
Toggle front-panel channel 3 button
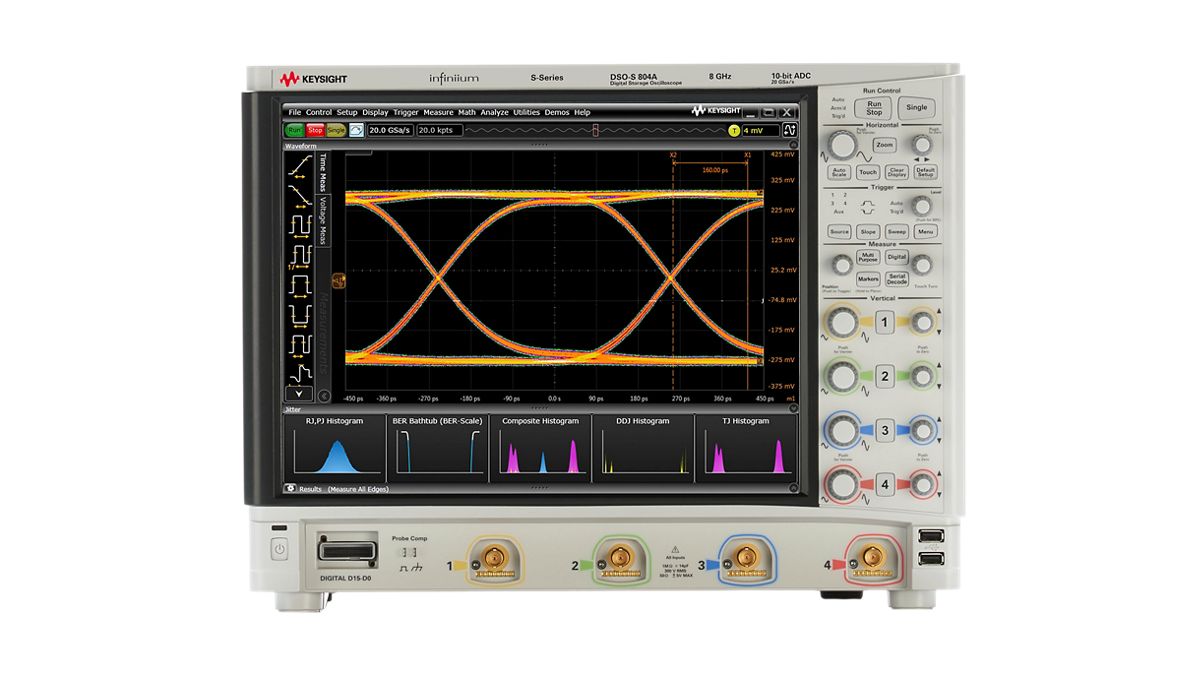pyautogui.click(x=884, y=431)
